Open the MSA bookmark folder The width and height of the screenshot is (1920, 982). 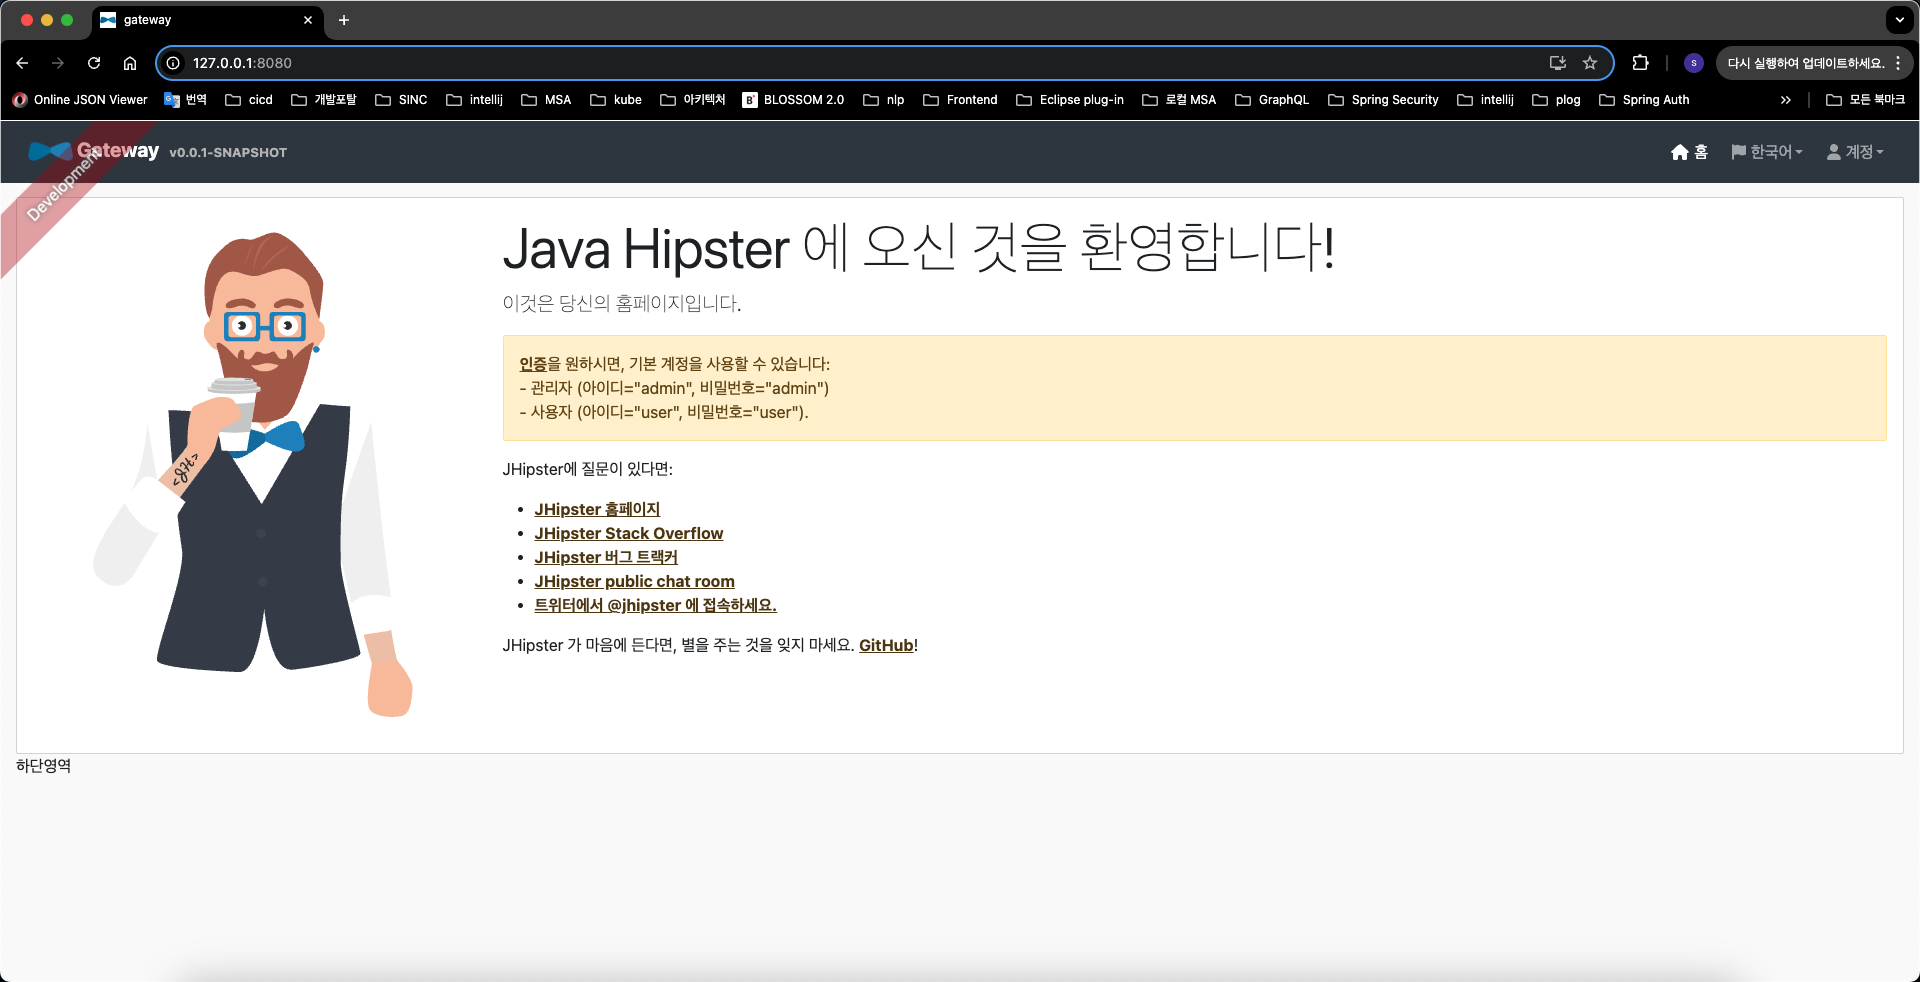(546, 100)
